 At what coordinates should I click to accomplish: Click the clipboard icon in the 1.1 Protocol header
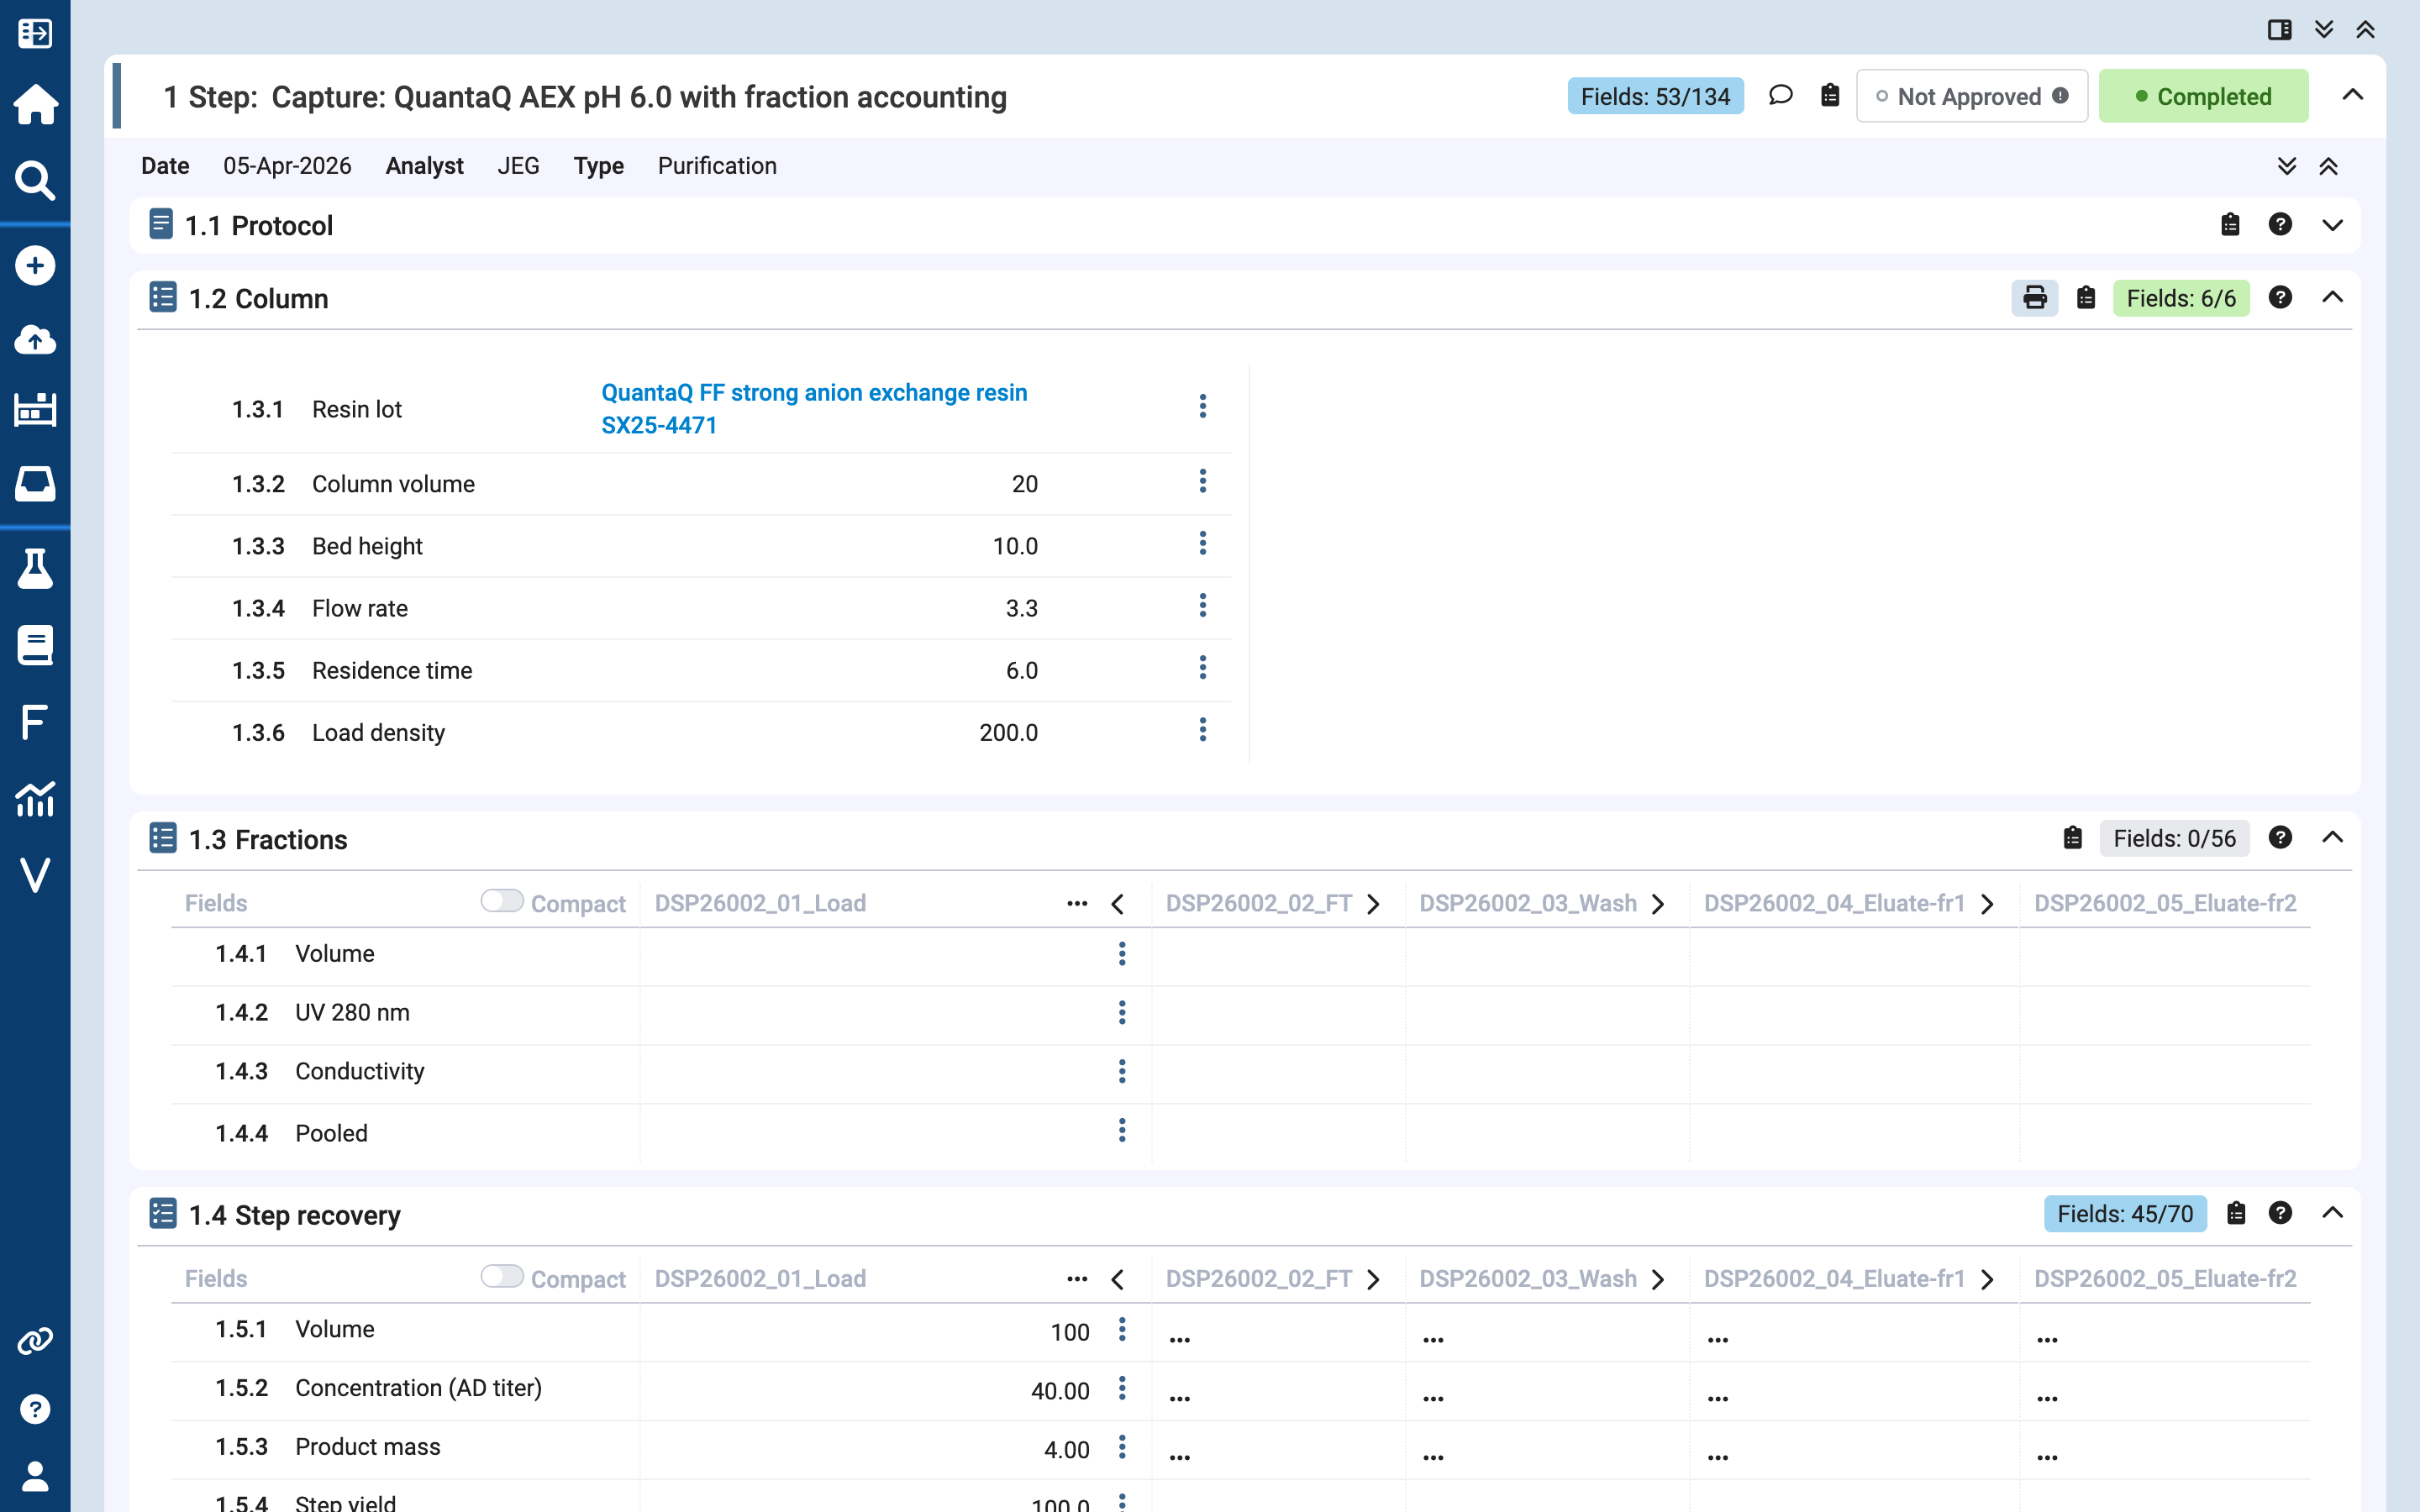click(x=2230, y=225)
